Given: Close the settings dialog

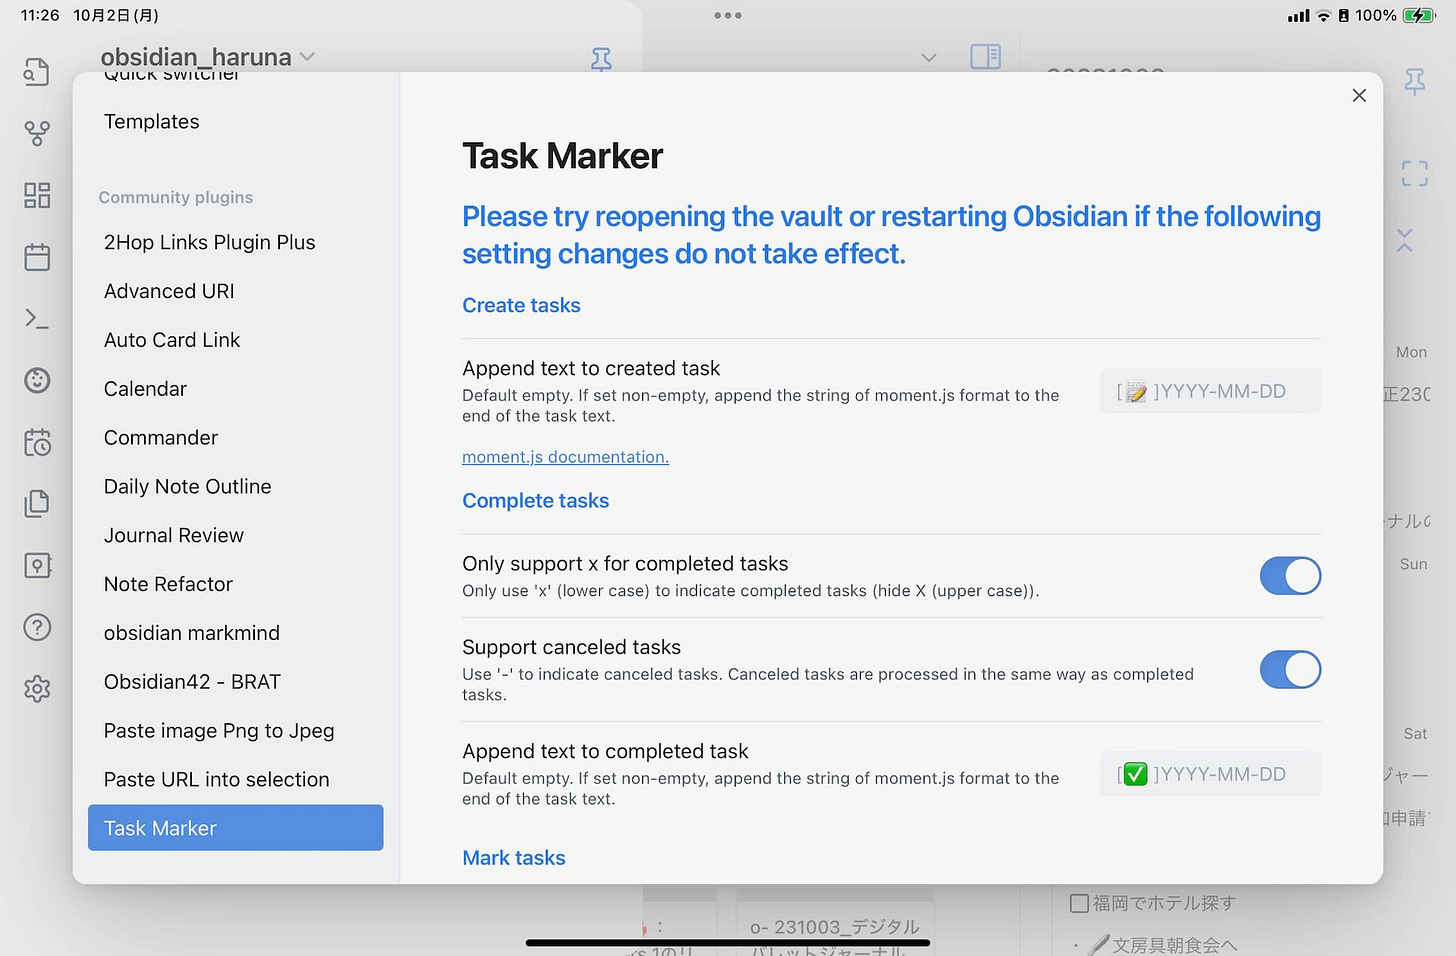Looking at the screenshot, I should tap(1359, 95).
